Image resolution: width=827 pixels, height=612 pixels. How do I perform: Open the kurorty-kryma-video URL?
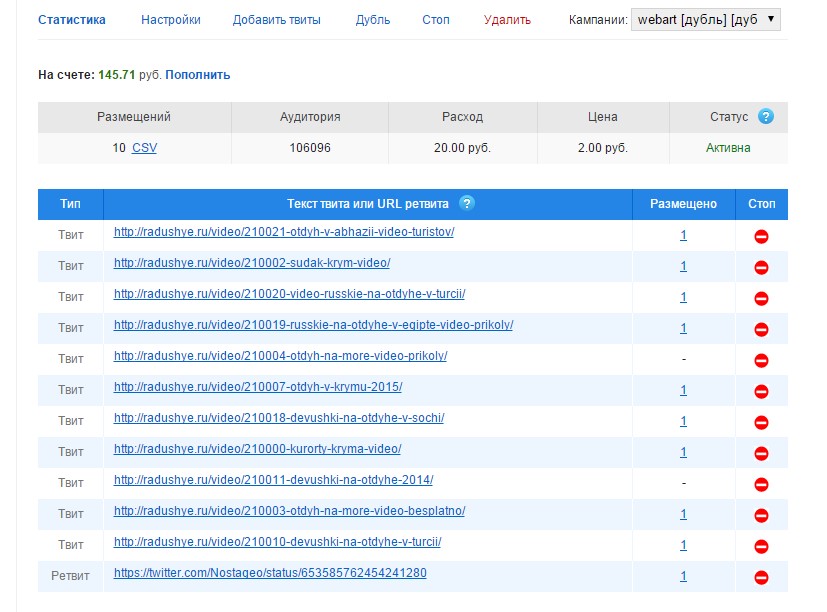[x=257, y=449]
